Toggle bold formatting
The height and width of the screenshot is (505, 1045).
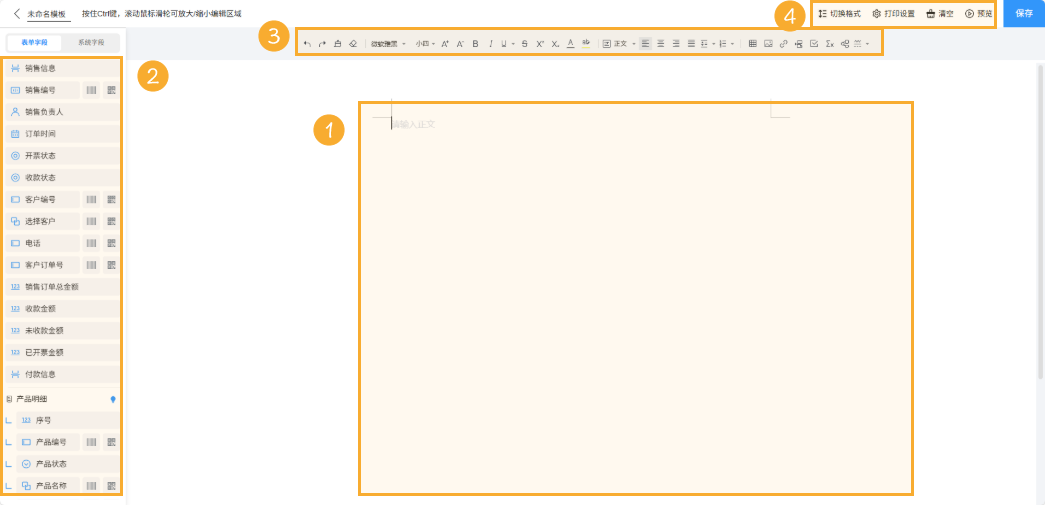(475, 44)
